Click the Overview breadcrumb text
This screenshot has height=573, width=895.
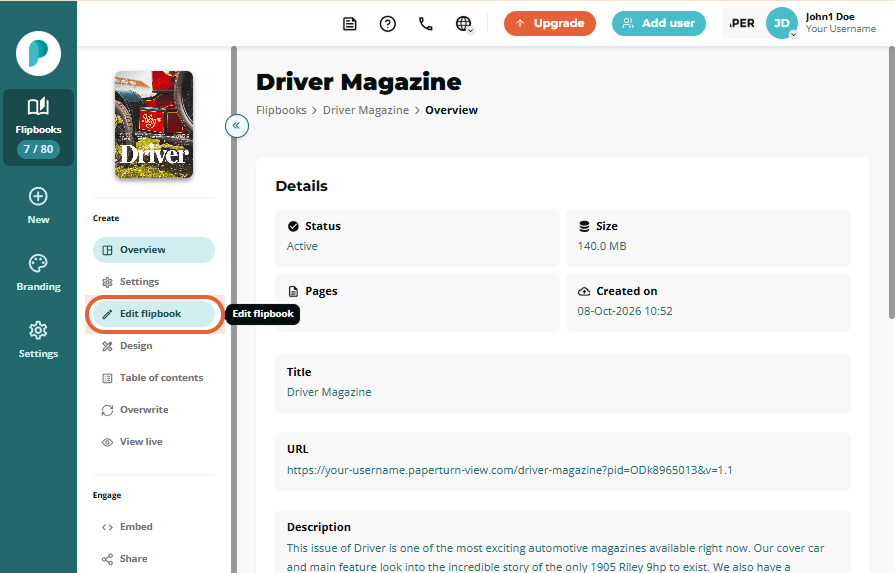point(451,110)
